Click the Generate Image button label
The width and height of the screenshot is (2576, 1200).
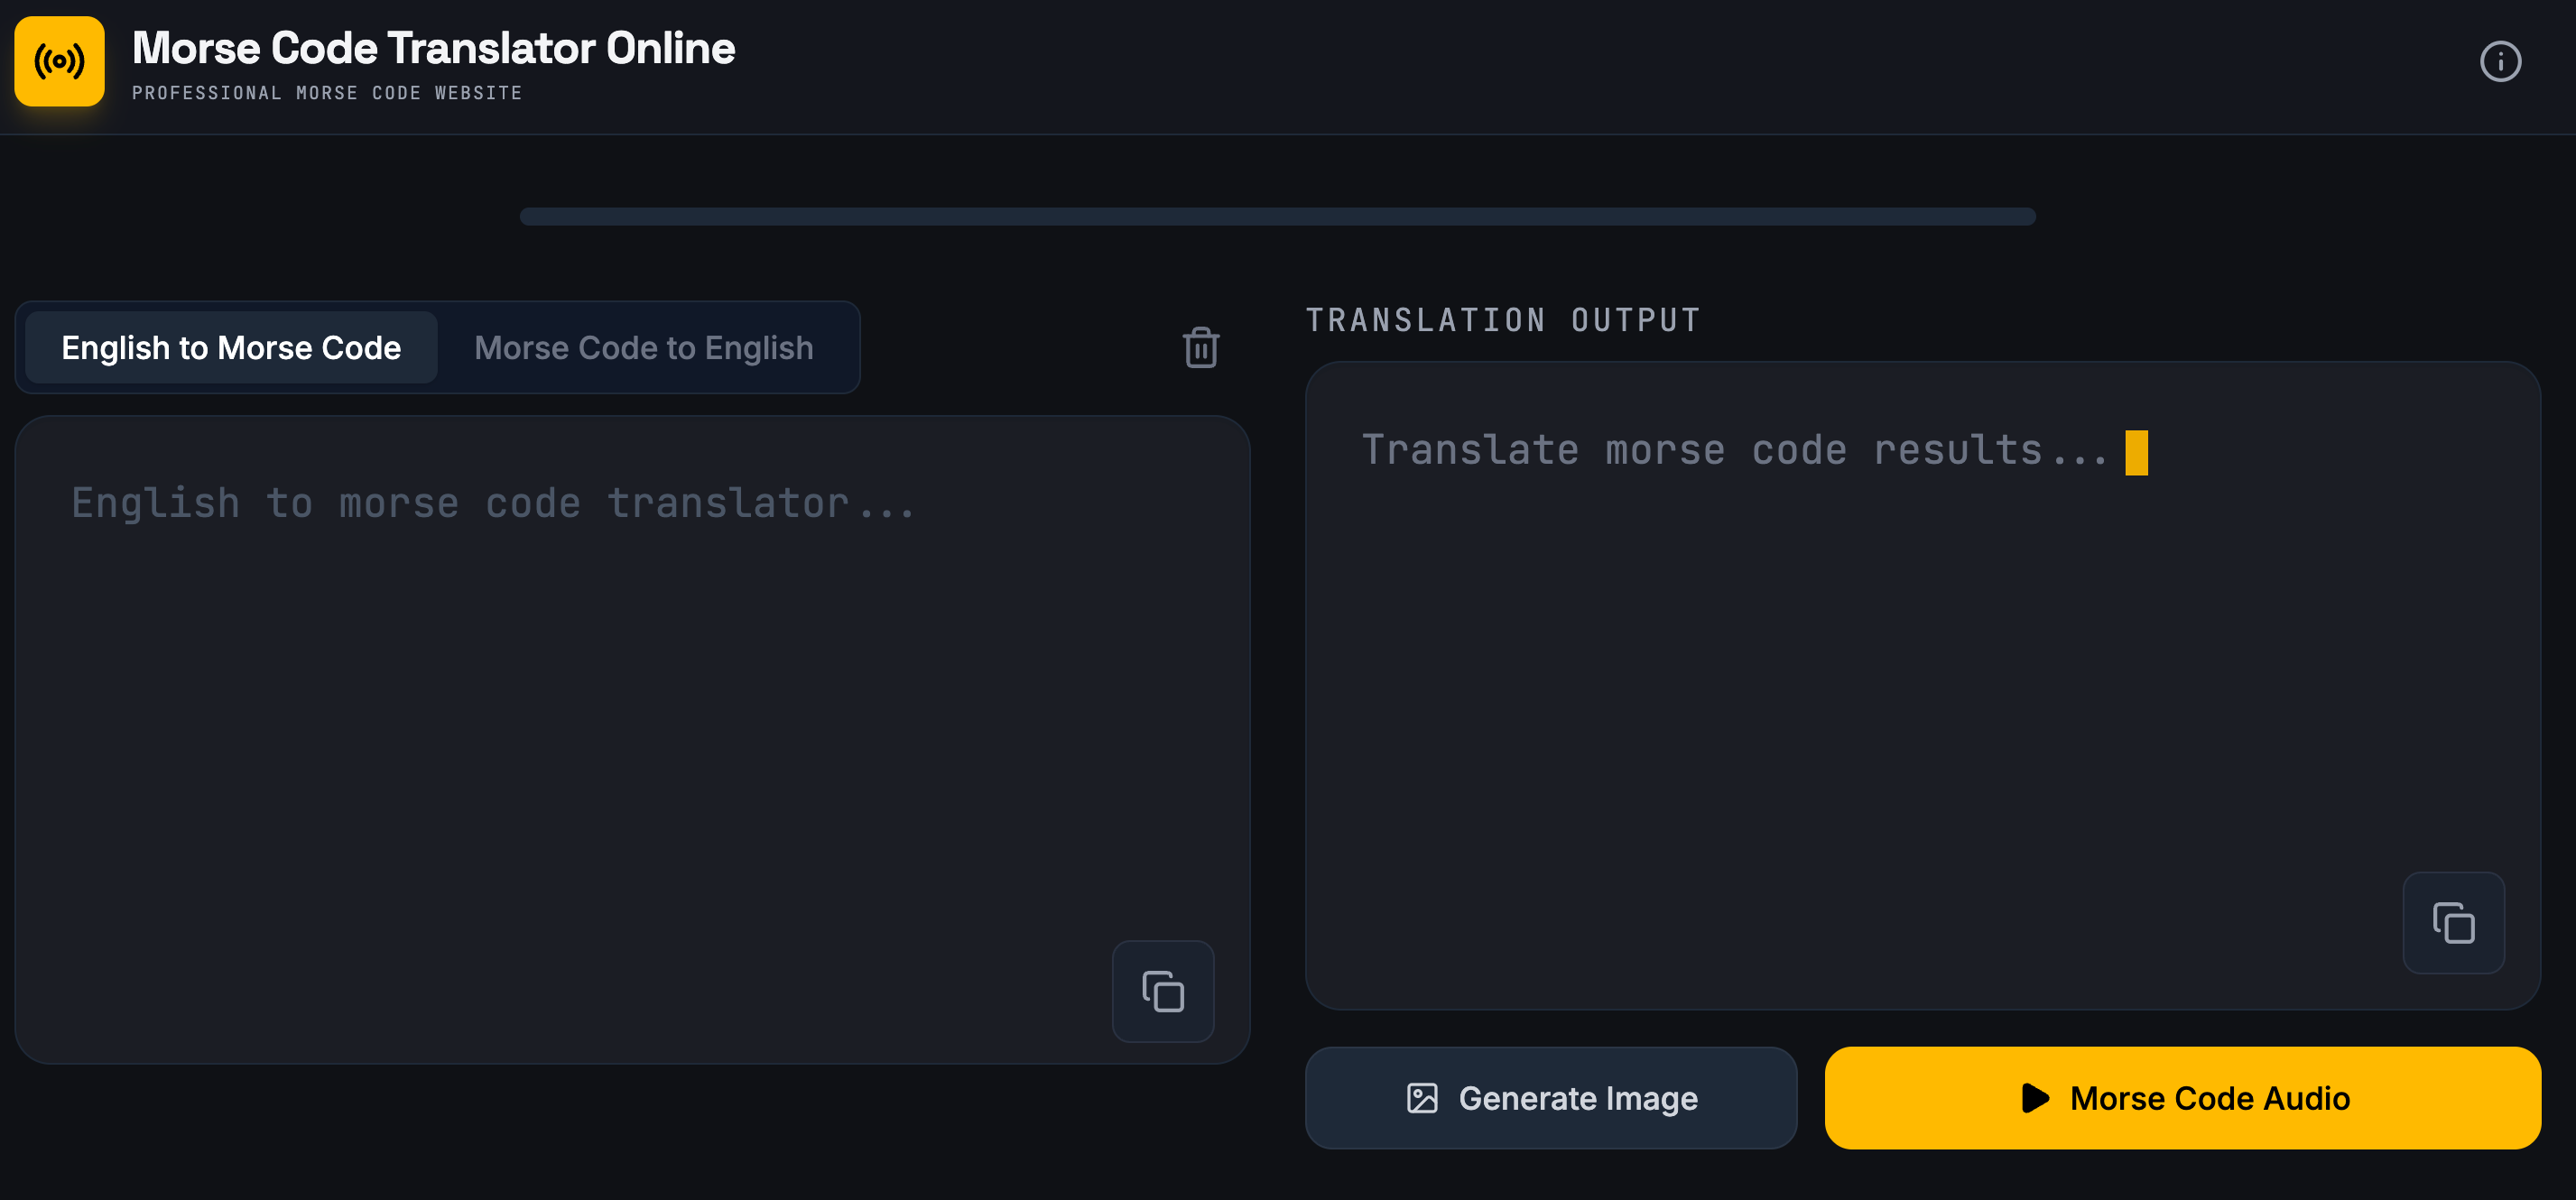1577,1098
